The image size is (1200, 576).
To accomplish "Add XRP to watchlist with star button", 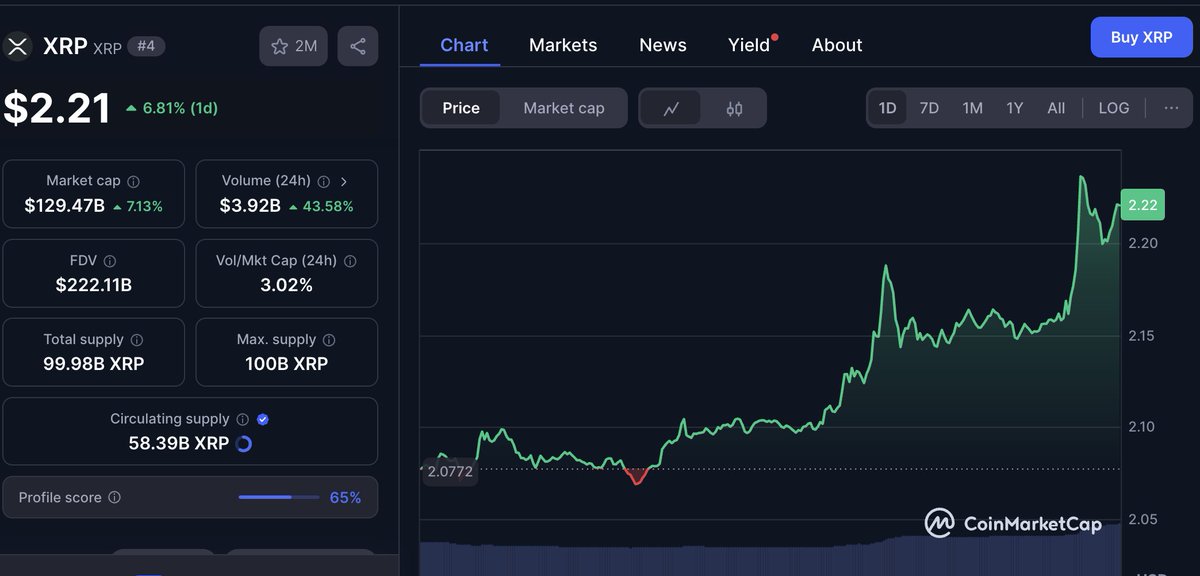I will pos(293,46).
